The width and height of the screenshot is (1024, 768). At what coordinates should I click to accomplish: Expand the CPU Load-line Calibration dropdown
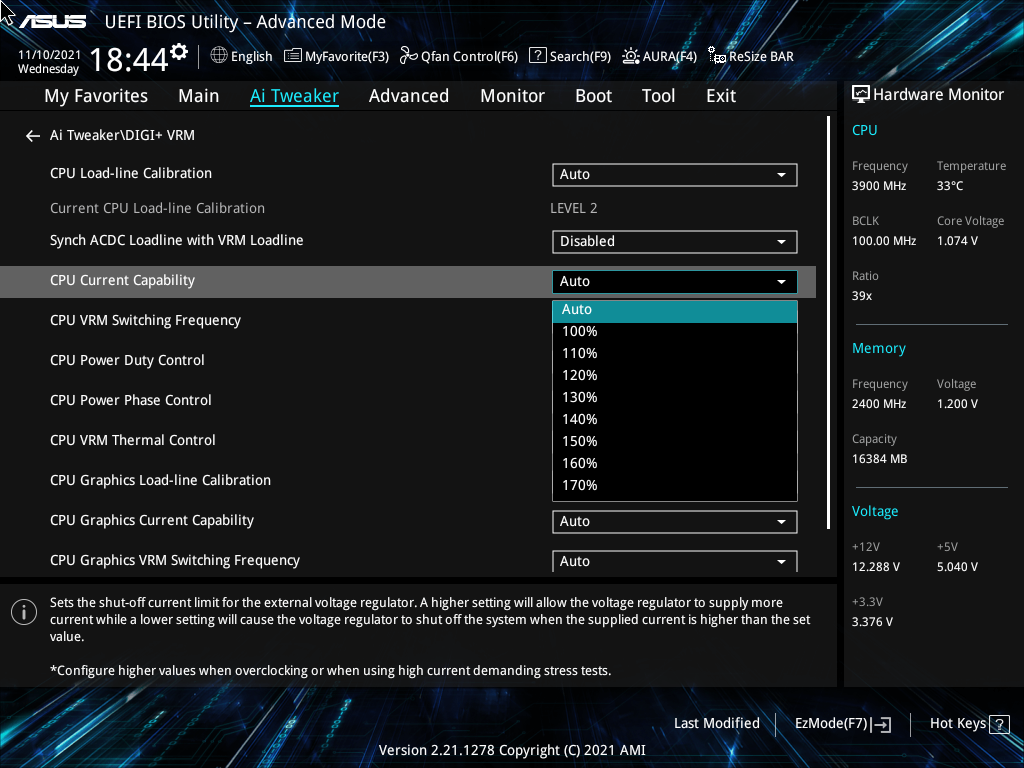tap(675, 174)
